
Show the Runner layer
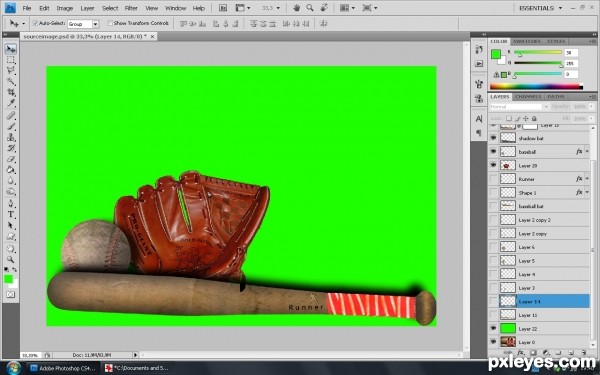[494, 179]
